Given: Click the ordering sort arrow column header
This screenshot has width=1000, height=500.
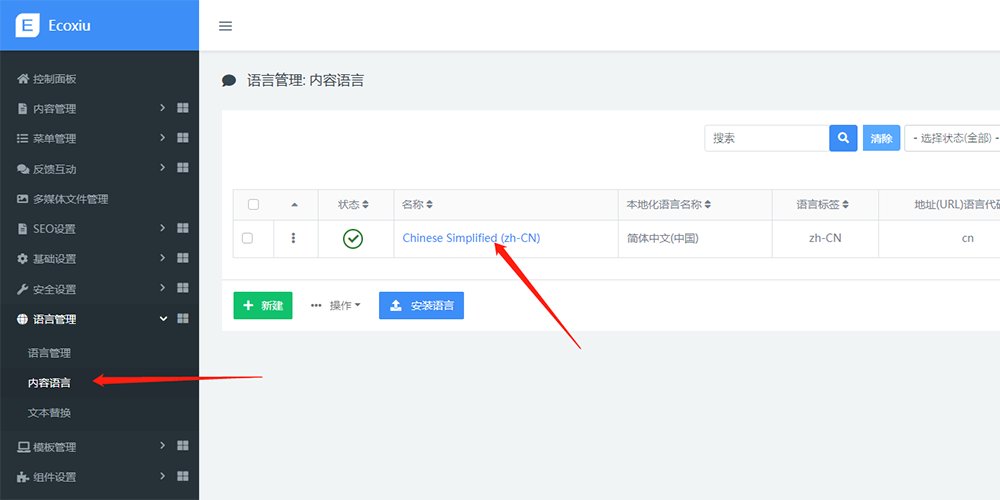Looking at the screenshot, I should [x=294, y=205].
